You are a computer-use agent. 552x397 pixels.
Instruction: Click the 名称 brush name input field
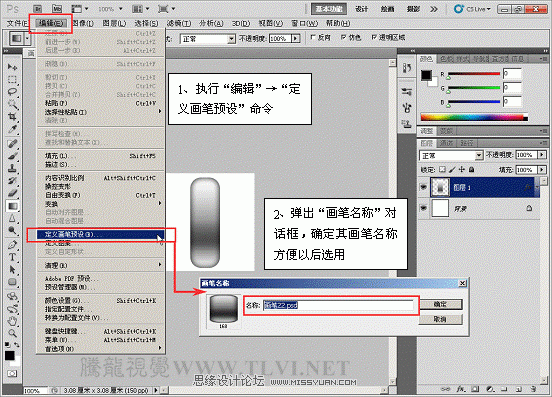338,305
